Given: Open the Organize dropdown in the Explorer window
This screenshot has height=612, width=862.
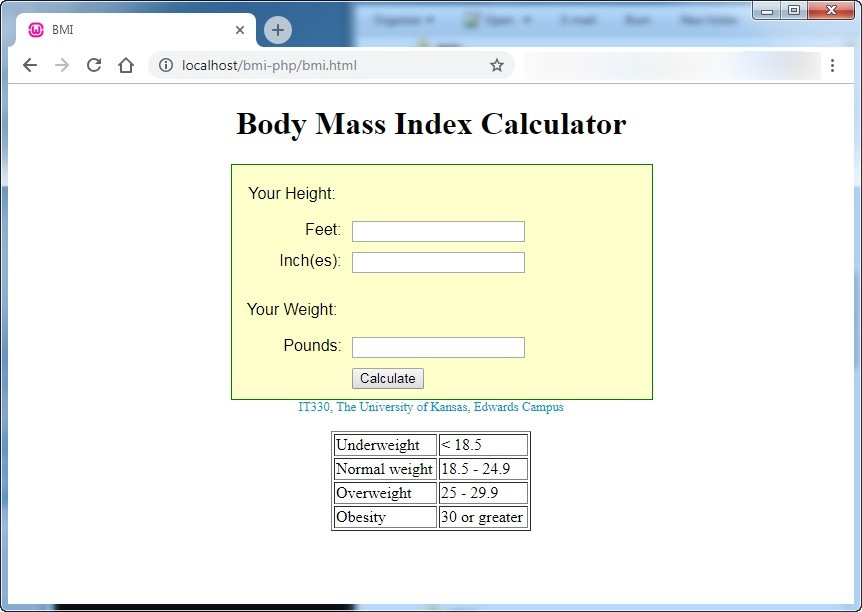Looking at the screenshot, I should click(397, 19).
